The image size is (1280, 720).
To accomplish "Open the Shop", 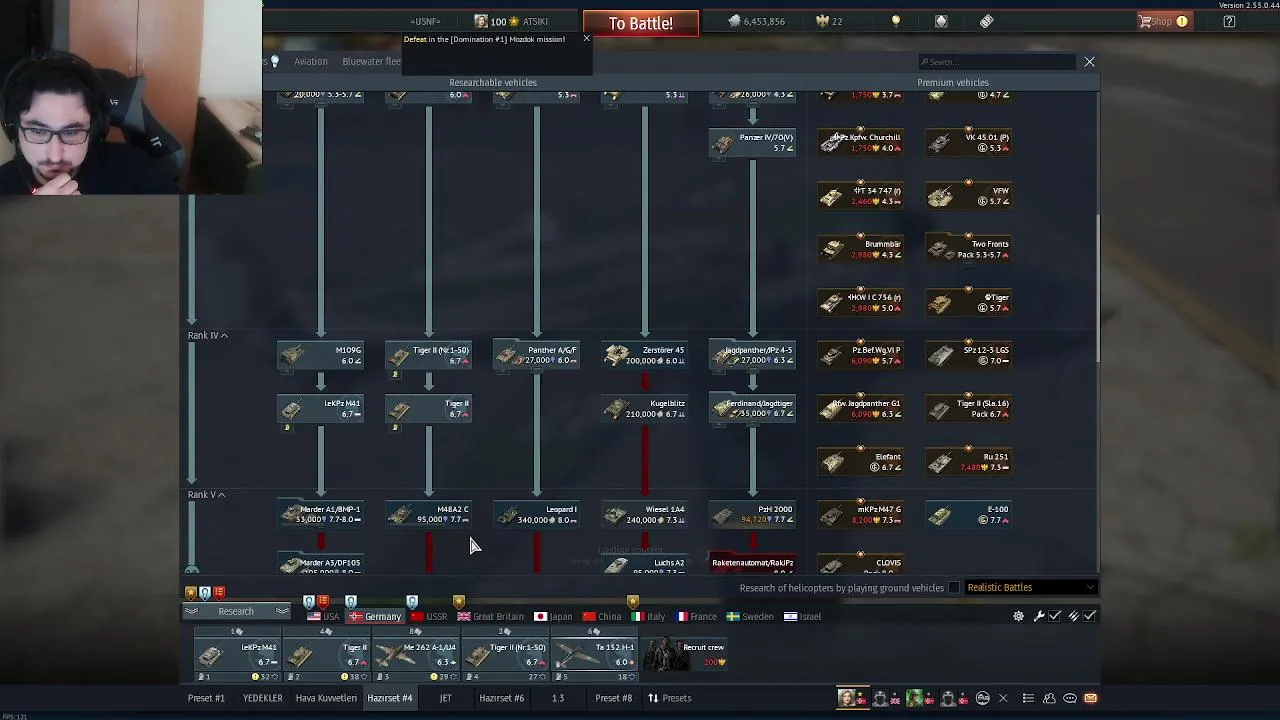I will pyautogui.click(x=1163, y=21).
